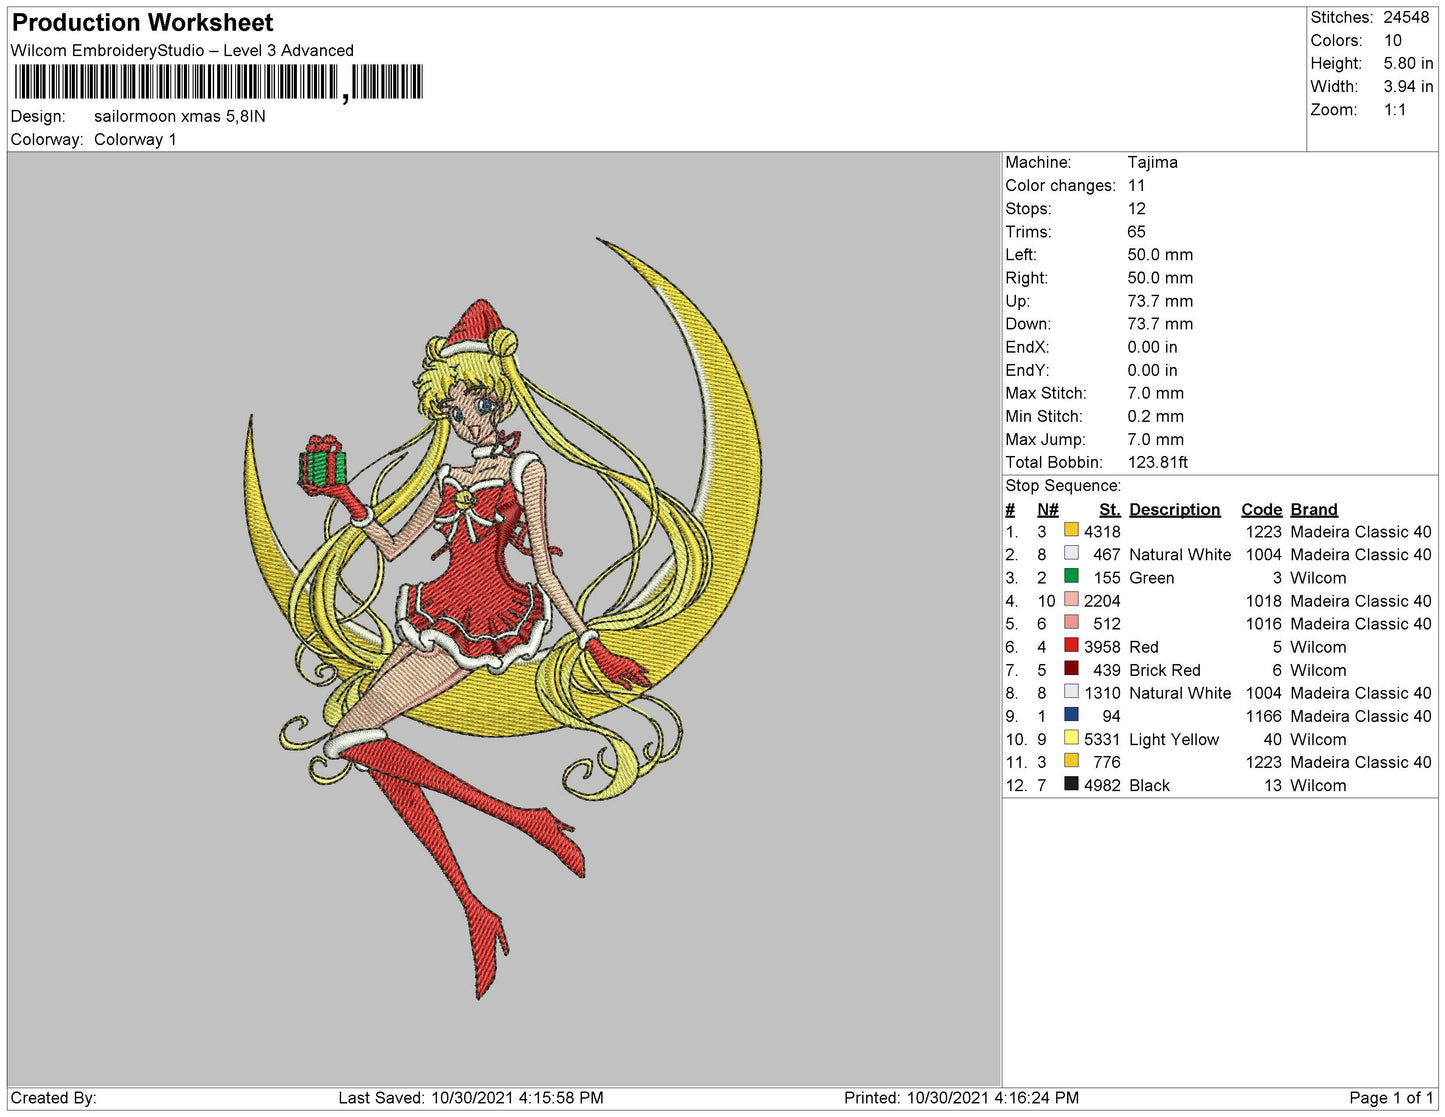Click the barcode under the worksheet title
This screenshot has width=1445, height=1117.
218,83
